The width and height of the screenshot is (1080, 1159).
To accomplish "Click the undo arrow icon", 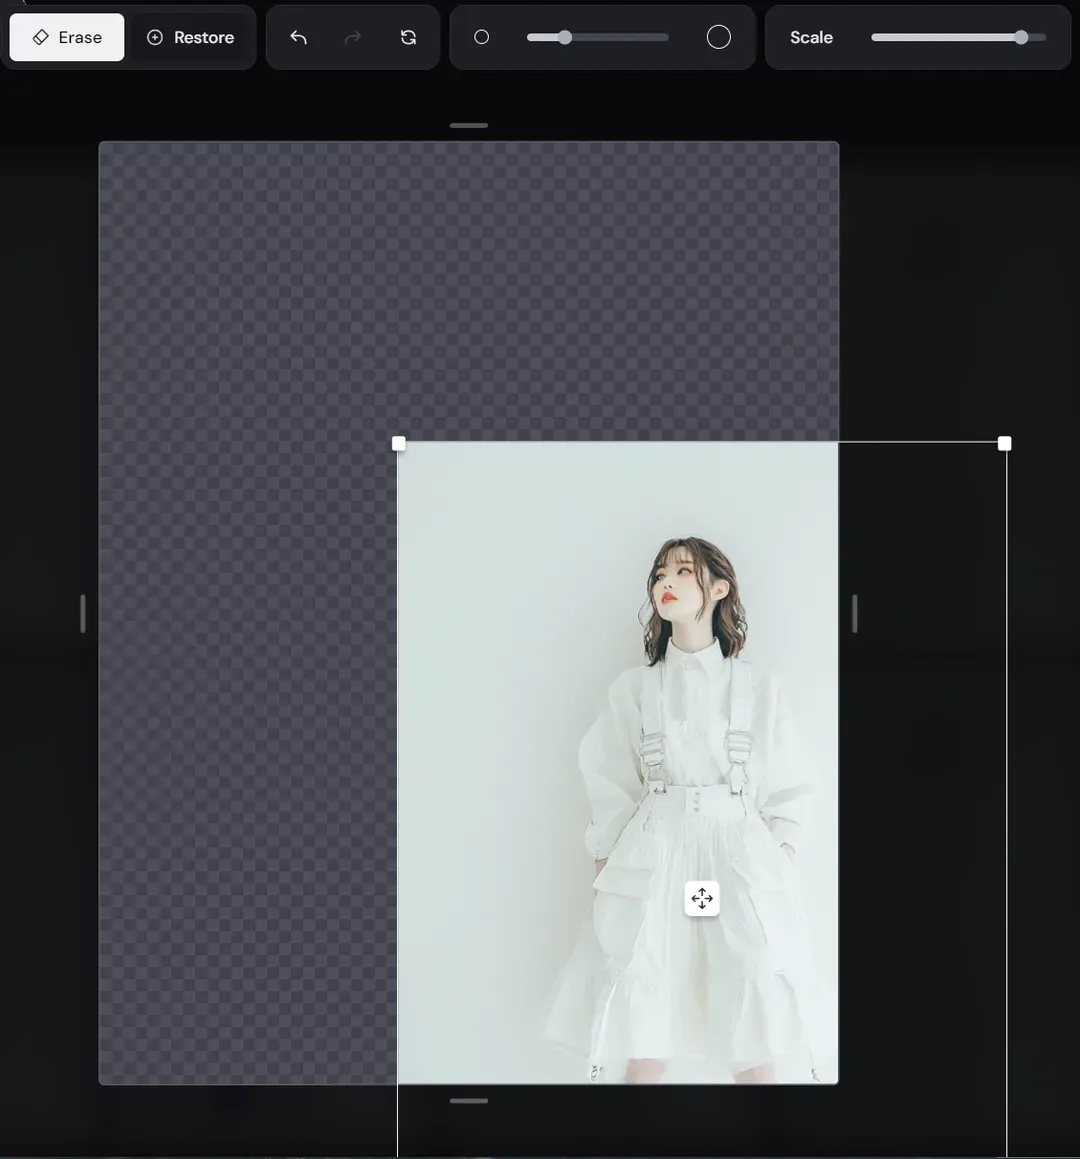I will click(298, 37).
